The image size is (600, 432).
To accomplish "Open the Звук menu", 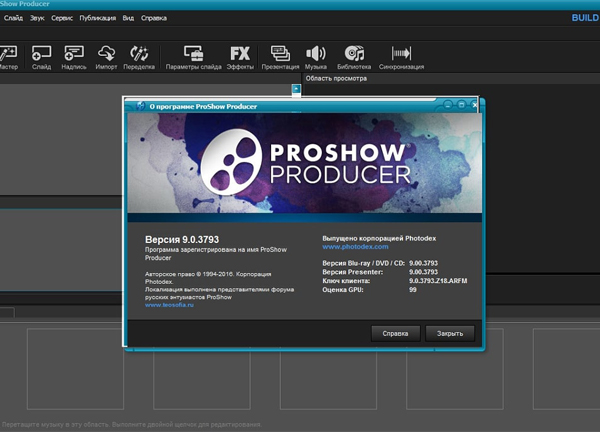I will point(36,18).
